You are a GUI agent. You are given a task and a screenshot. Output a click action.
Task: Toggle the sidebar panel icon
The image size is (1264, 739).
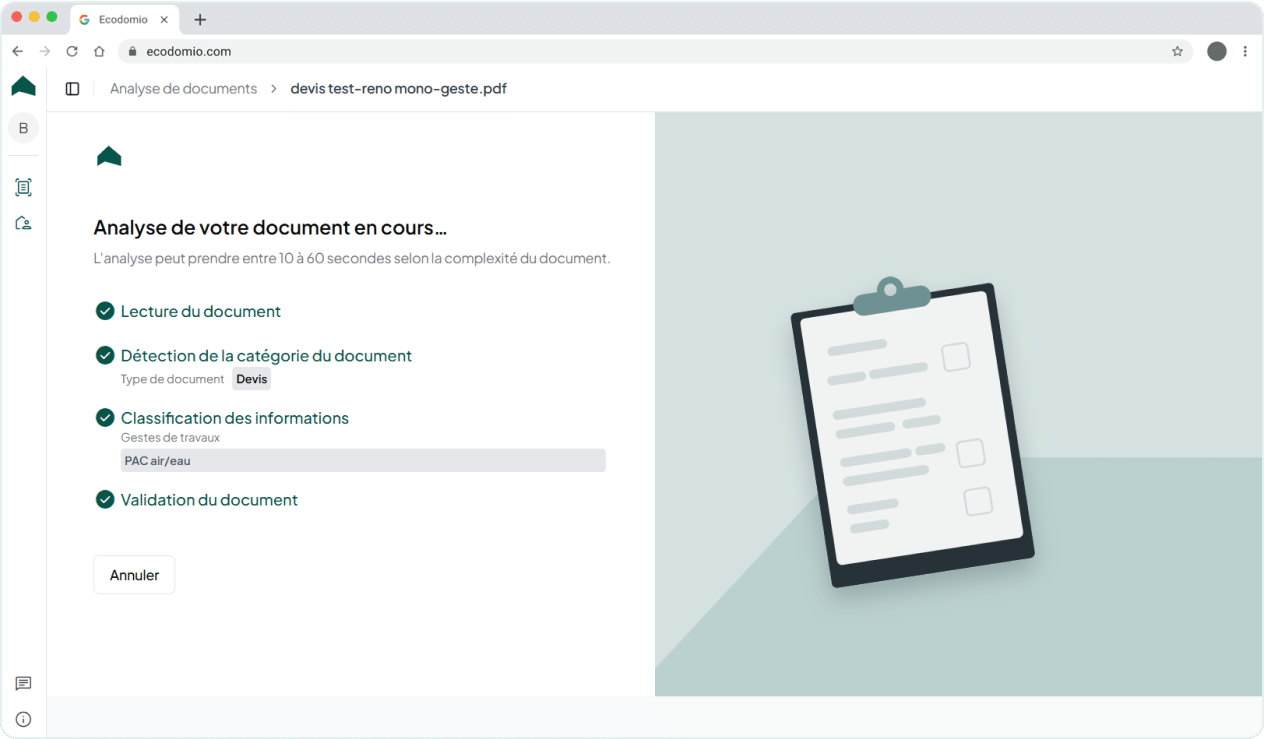coord(72,89)
